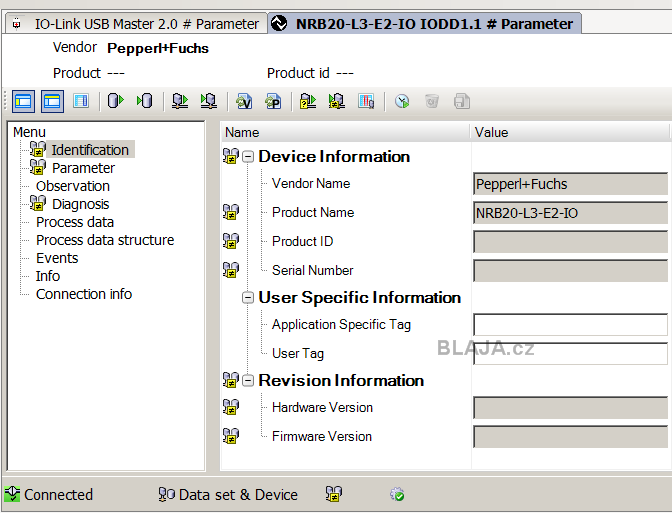Switch to NRB20-L3-E2-IO IODD1.1 Parameter tab
672x513 pixels.
[425, 24]
